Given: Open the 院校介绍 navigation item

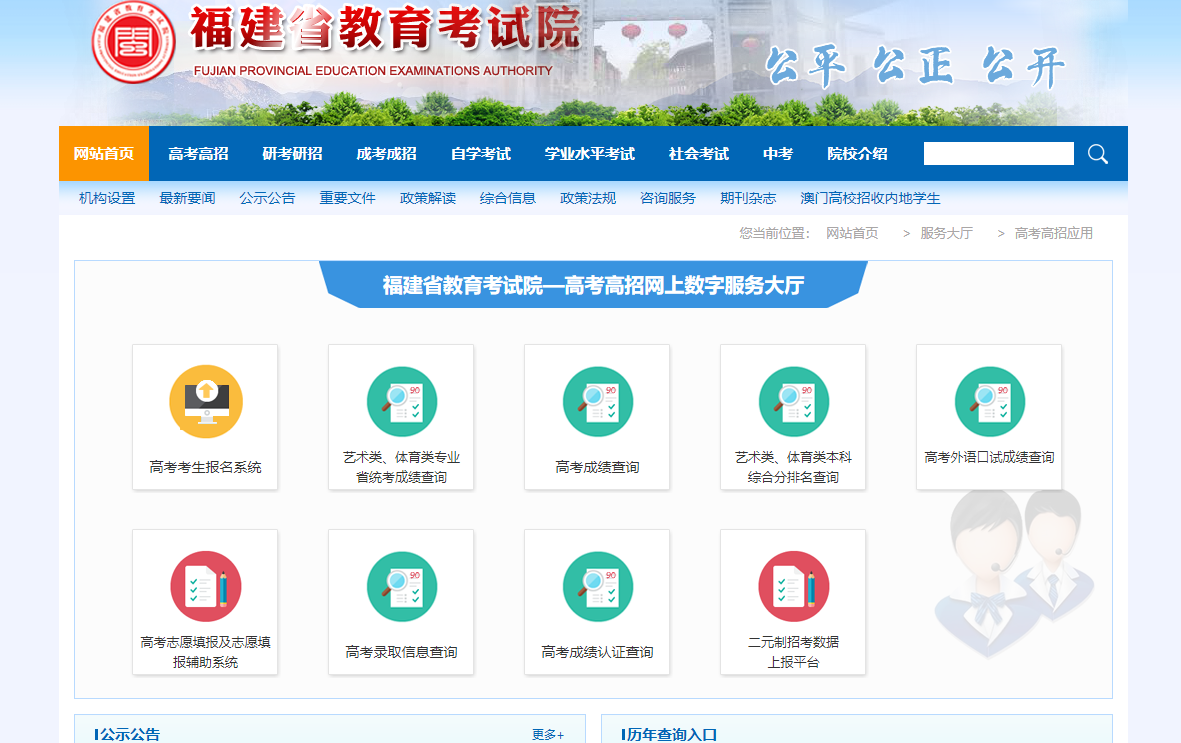Looking at the screenshot, I should [x=857, y=154].
